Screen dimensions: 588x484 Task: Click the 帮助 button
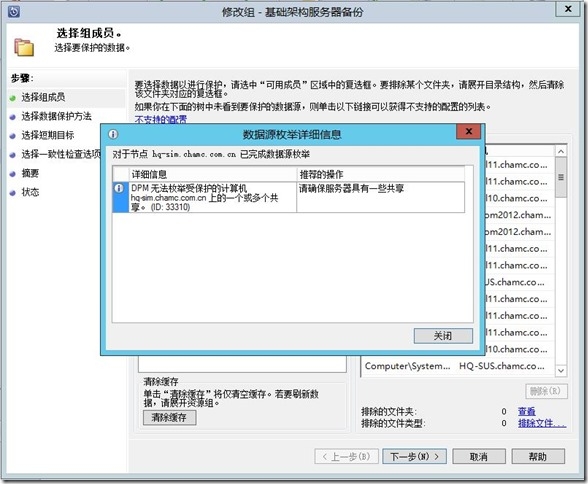pos(538,456)
